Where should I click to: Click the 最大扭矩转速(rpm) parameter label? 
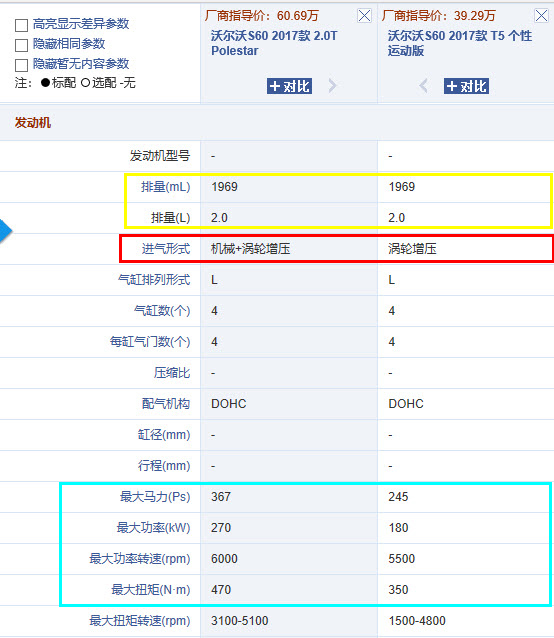140,621
